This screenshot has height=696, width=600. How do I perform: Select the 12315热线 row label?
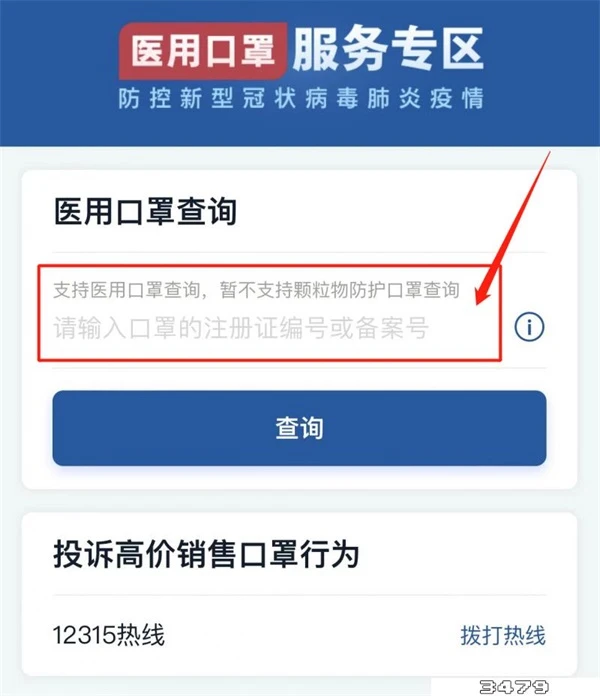[109, 635]
